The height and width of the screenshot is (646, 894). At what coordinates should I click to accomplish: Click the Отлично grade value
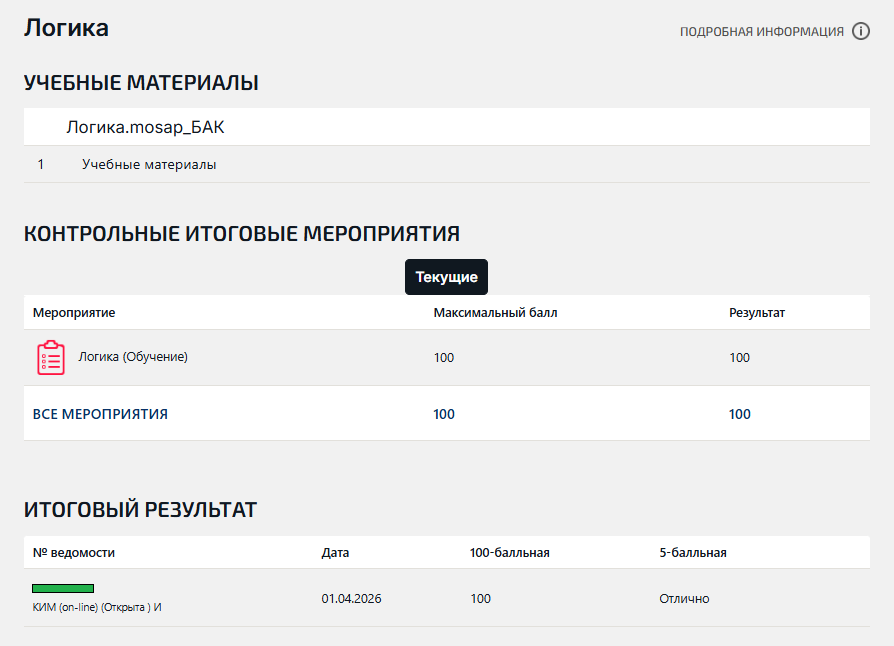684,599
